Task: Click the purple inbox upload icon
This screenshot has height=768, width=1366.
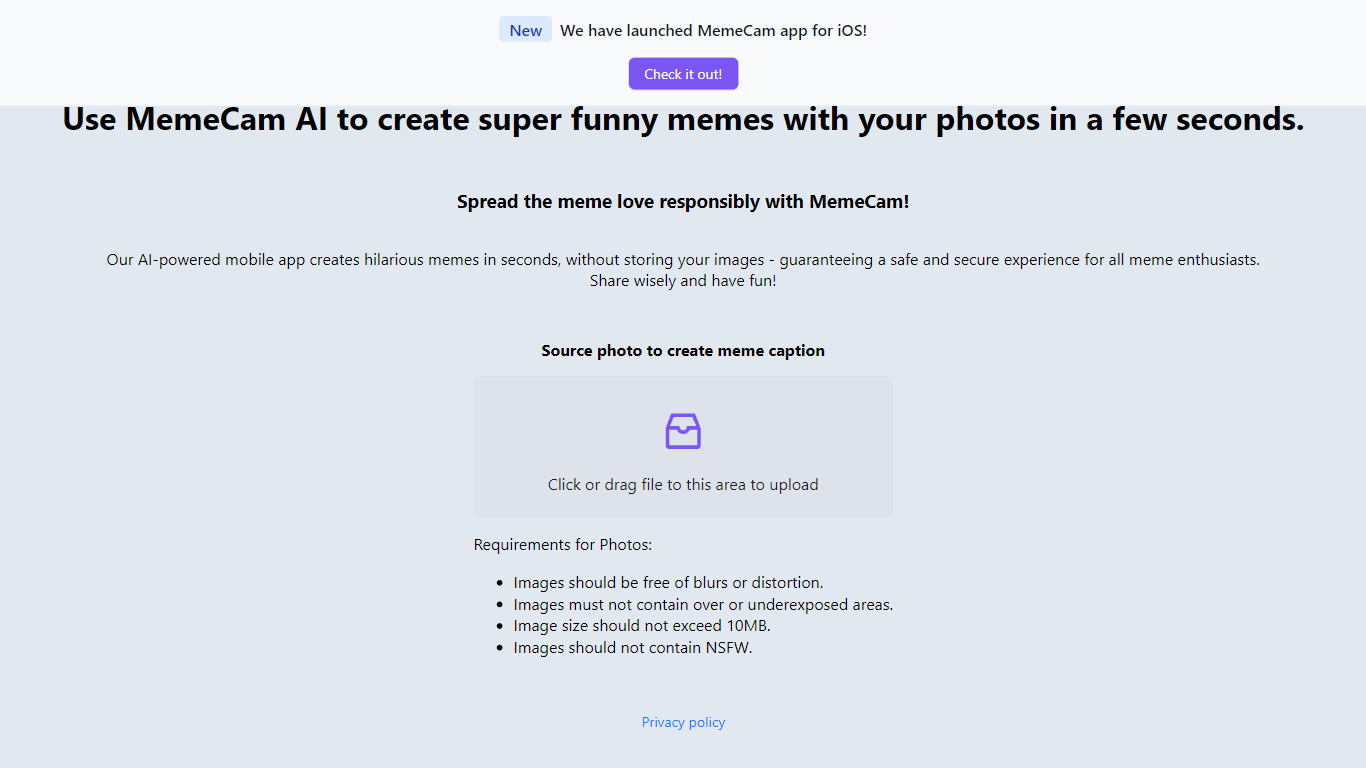Action: (x=683, y=431)
